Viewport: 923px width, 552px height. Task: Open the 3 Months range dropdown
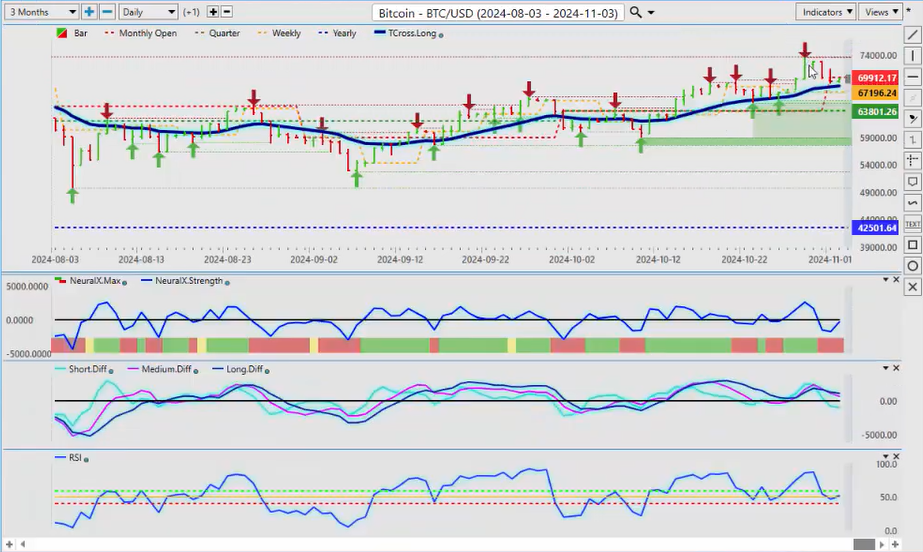point(40,12)
